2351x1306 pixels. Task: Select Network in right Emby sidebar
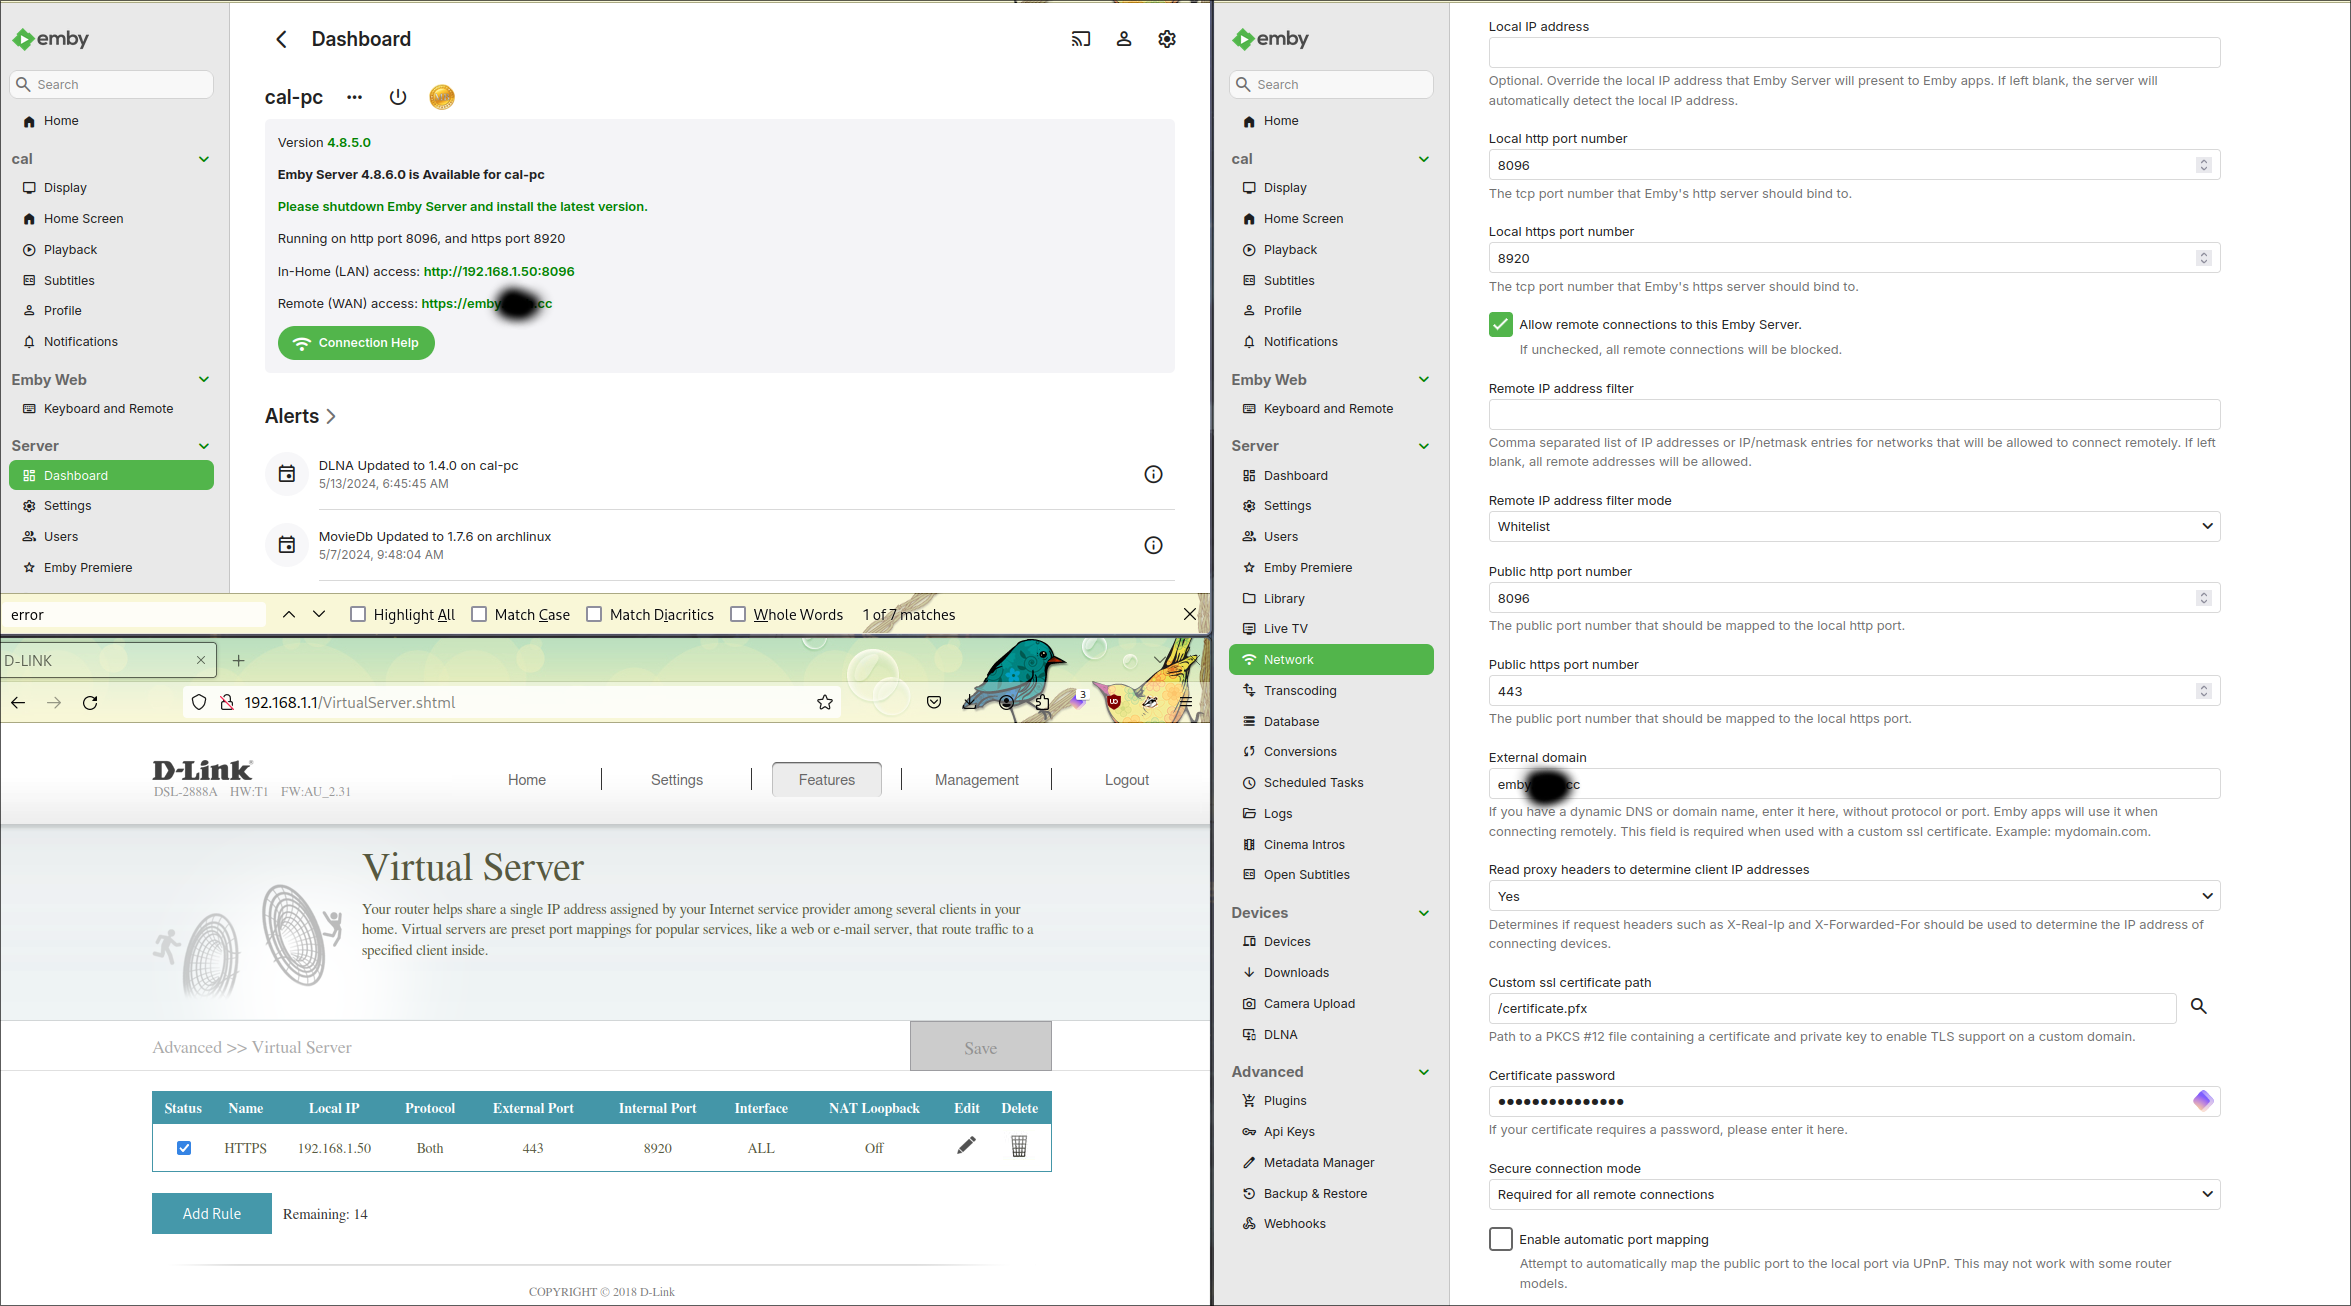click(1331, 659)
